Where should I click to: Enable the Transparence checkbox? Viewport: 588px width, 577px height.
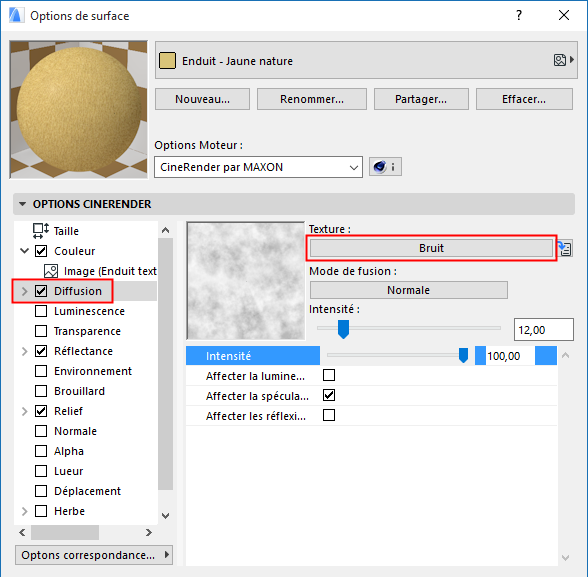(x=41, y=331)
